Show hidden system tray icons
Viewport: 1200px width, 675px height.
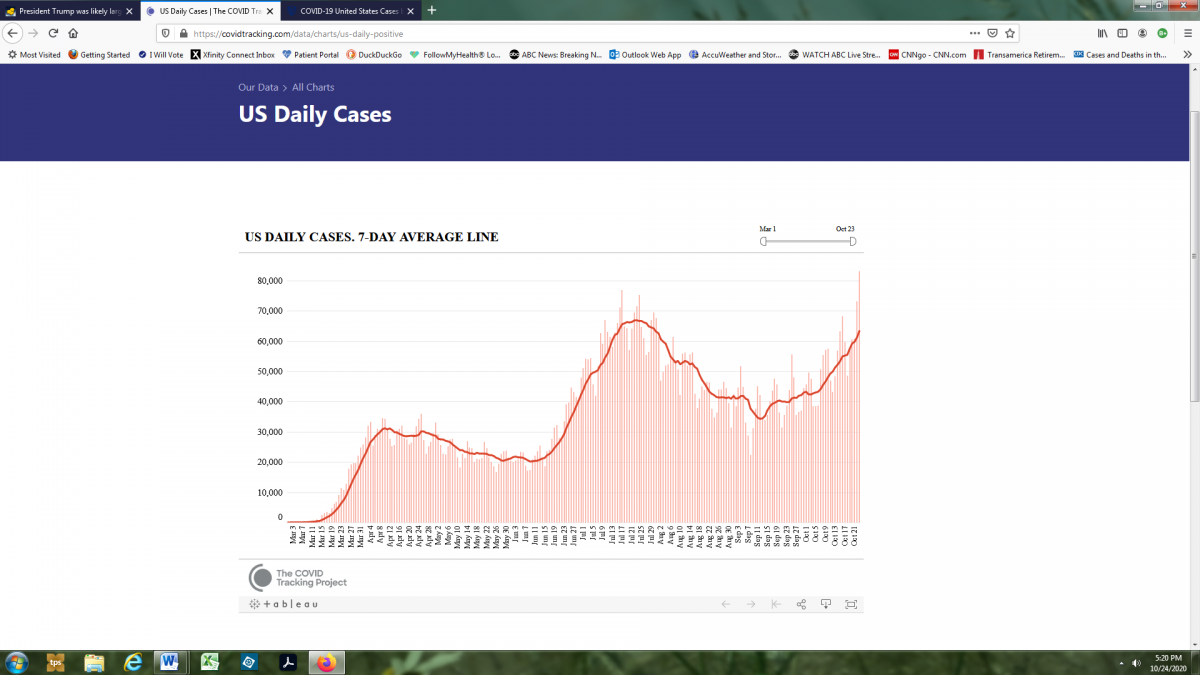point(1120,662)
